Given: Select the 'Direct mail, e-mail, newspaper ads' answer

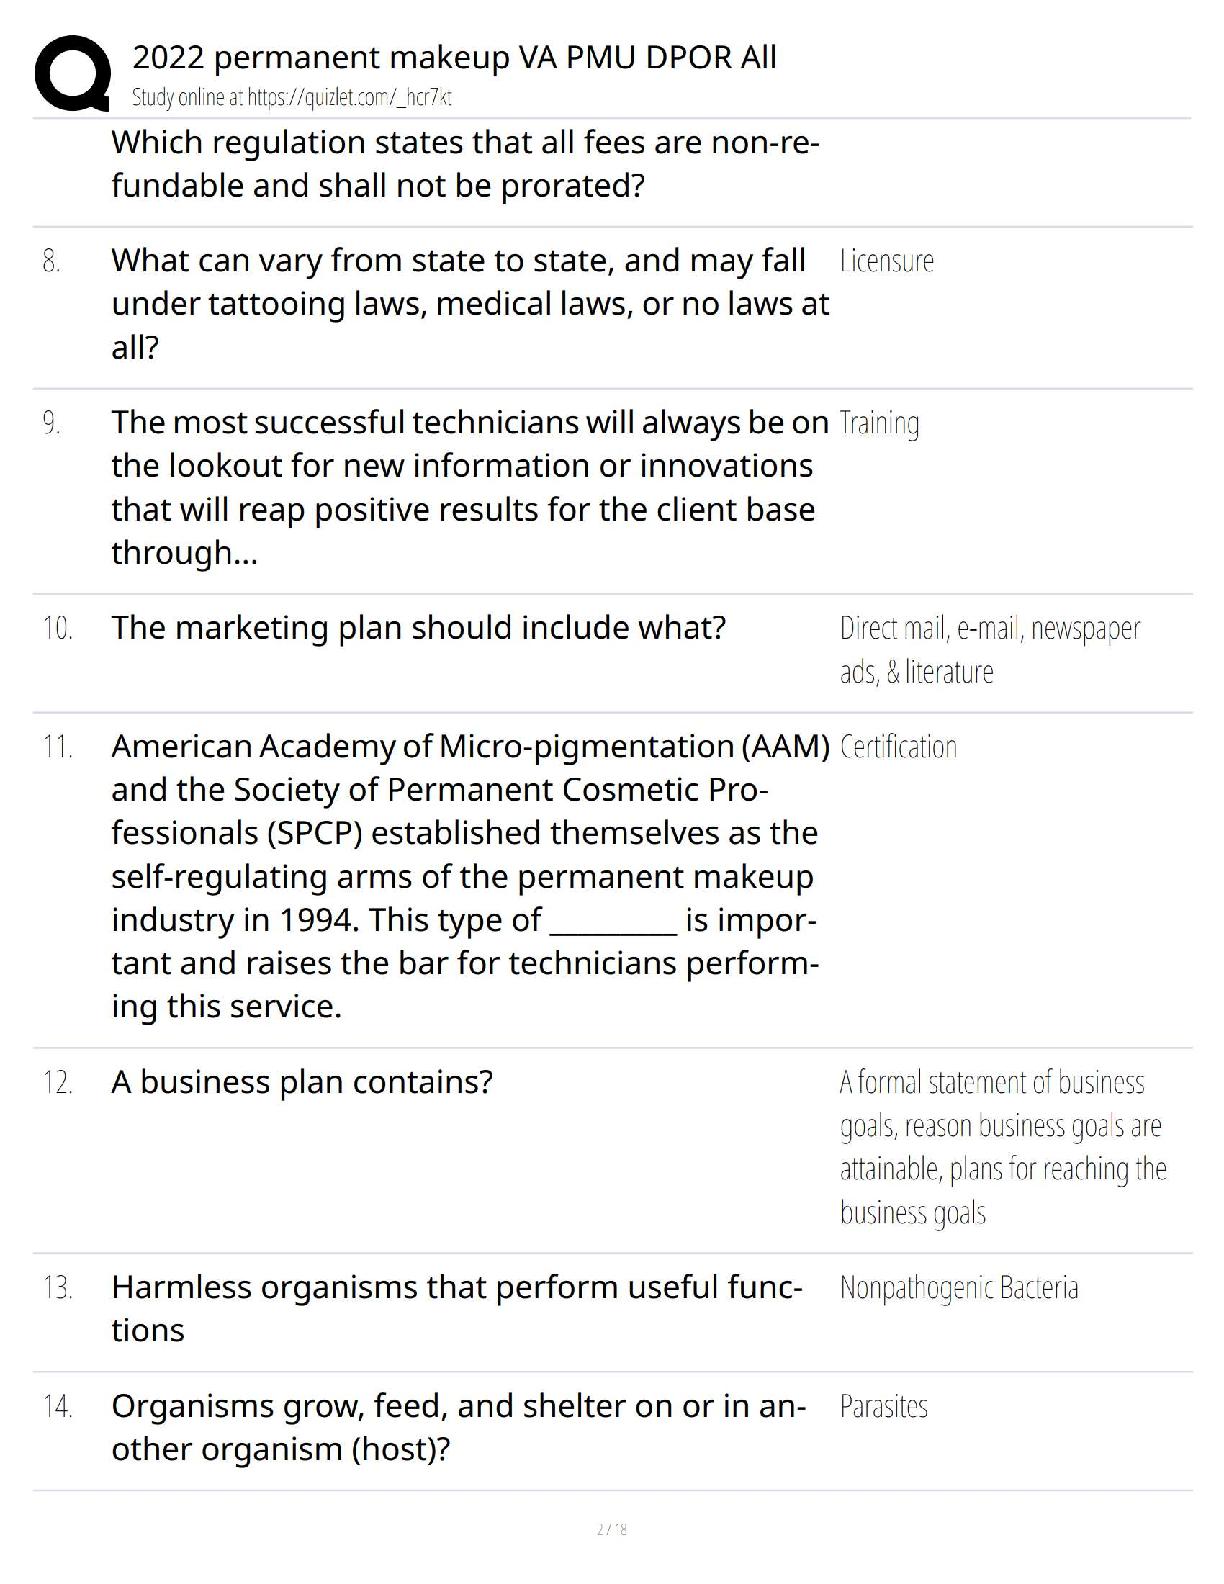Looking at the screenshot, I should [x=990, y=650].
